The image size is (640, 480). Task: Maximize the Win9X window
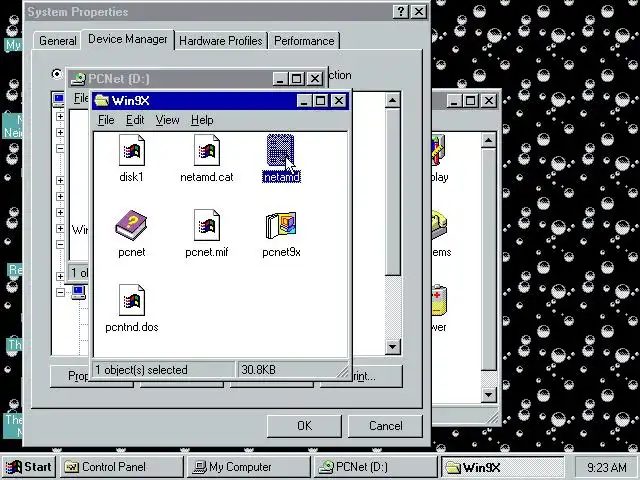point(321,101)
